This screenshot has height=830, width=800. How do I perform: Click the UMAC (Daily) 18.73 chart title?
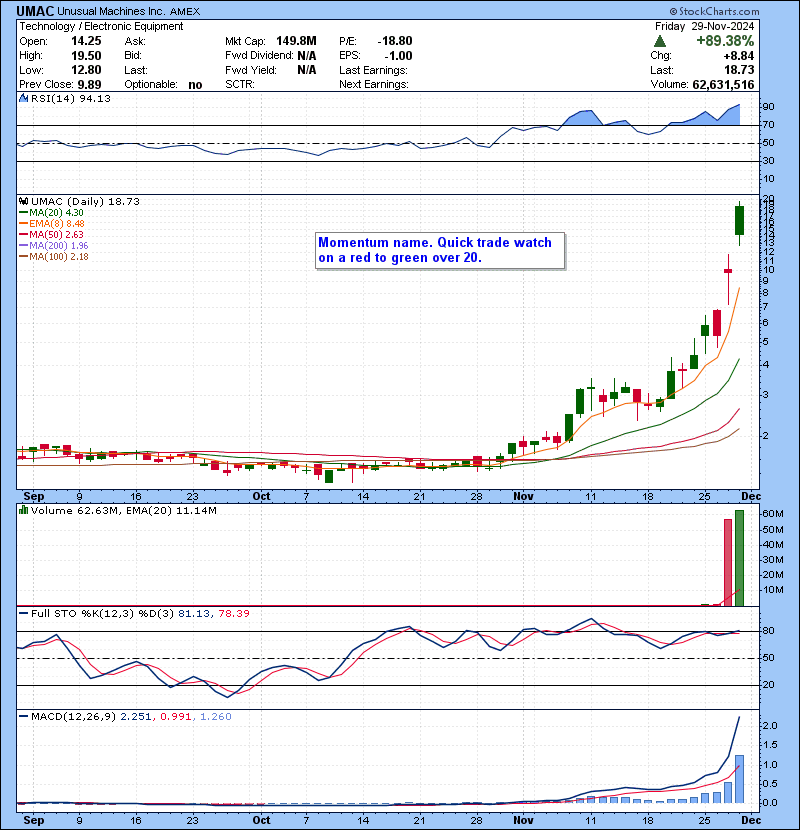point(85,202)
